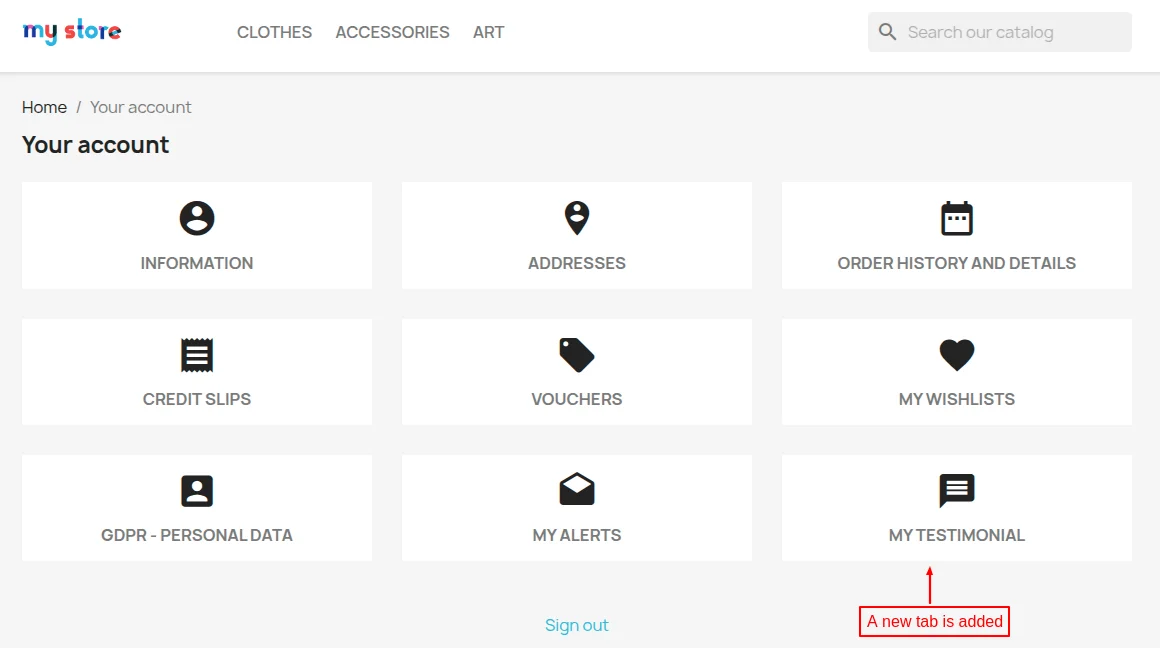This screenshot has width=1160, height=648.
Task: Open the CLOTHES menu
Action: 274,32
